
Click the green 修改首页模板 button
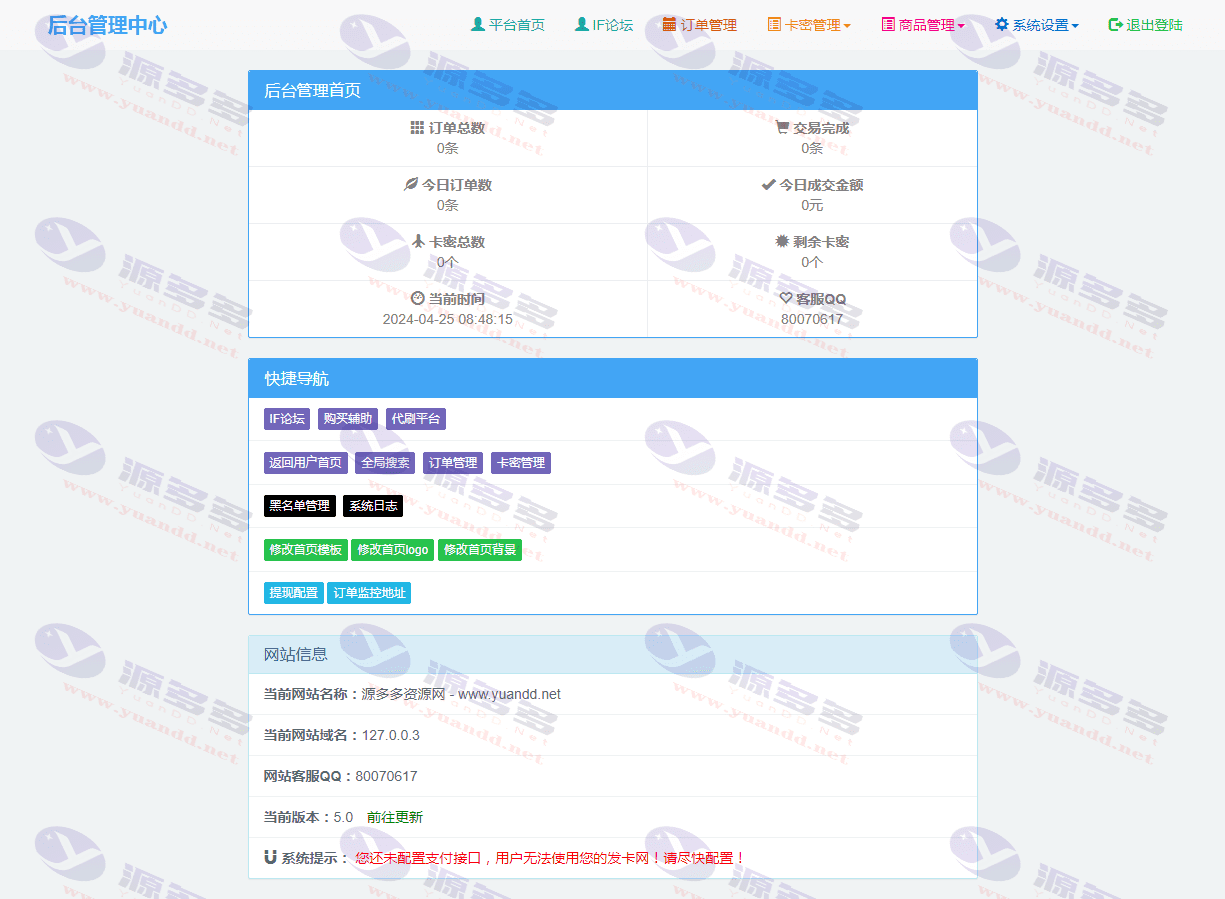click(306, 550)
